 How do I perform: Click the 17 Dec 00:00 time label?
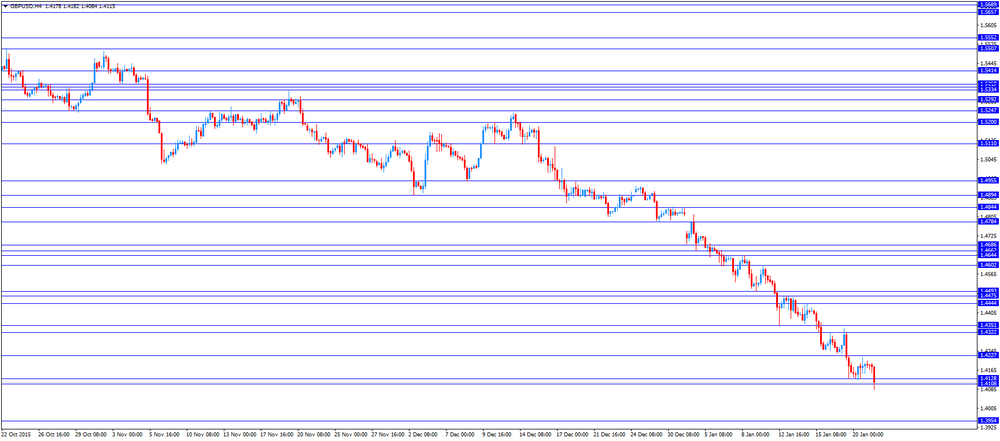[x=571, y=433]
